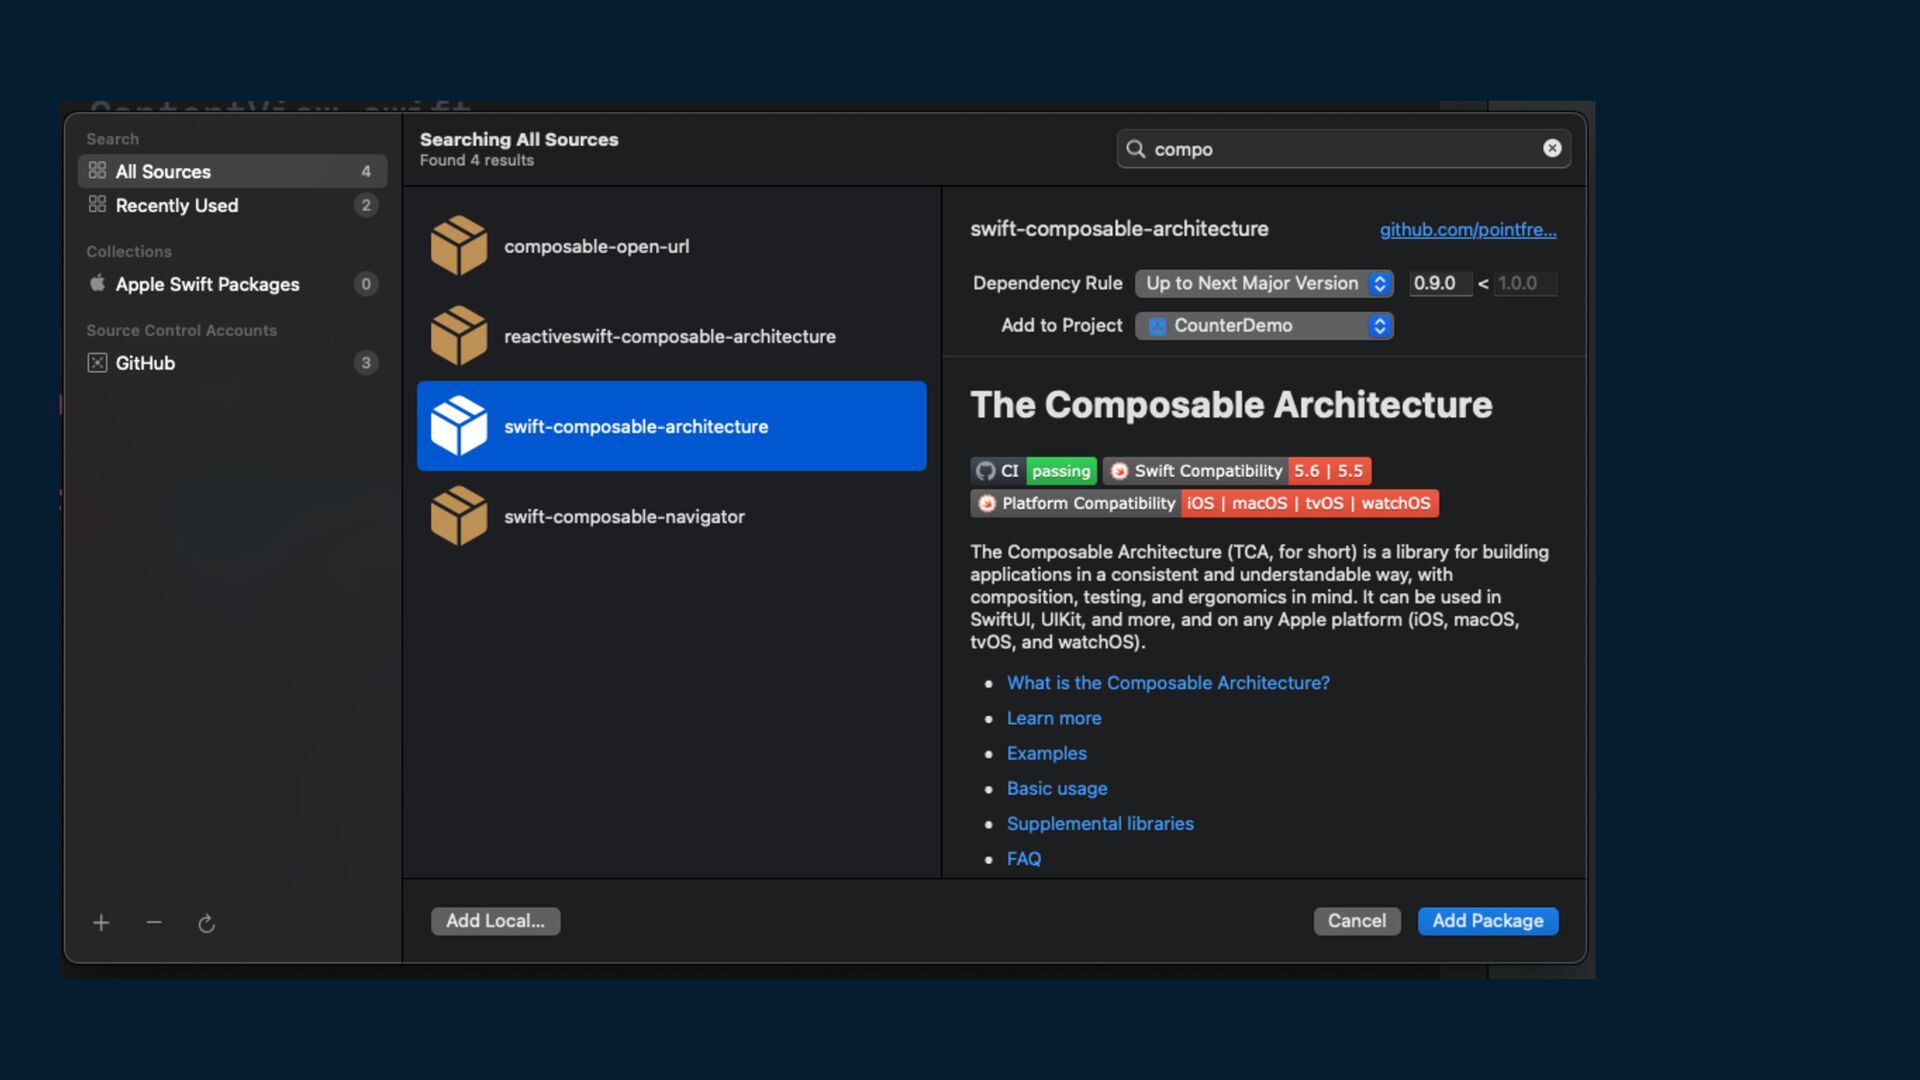Click the maximum version field 1.0.0
Screen dimensions: 1920x1080
click(x=1525, y=283)
